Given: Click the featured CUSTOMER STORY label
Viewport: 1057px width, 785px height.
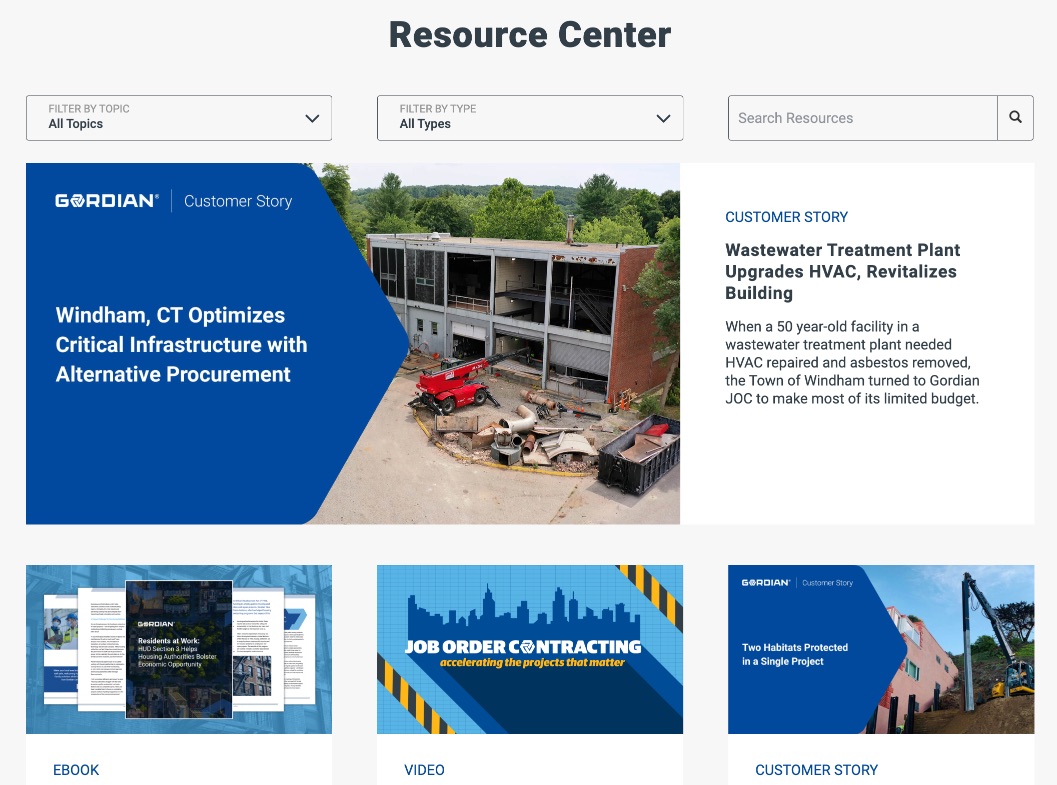Looking at the screenshot, I should [x=786, y=217].
